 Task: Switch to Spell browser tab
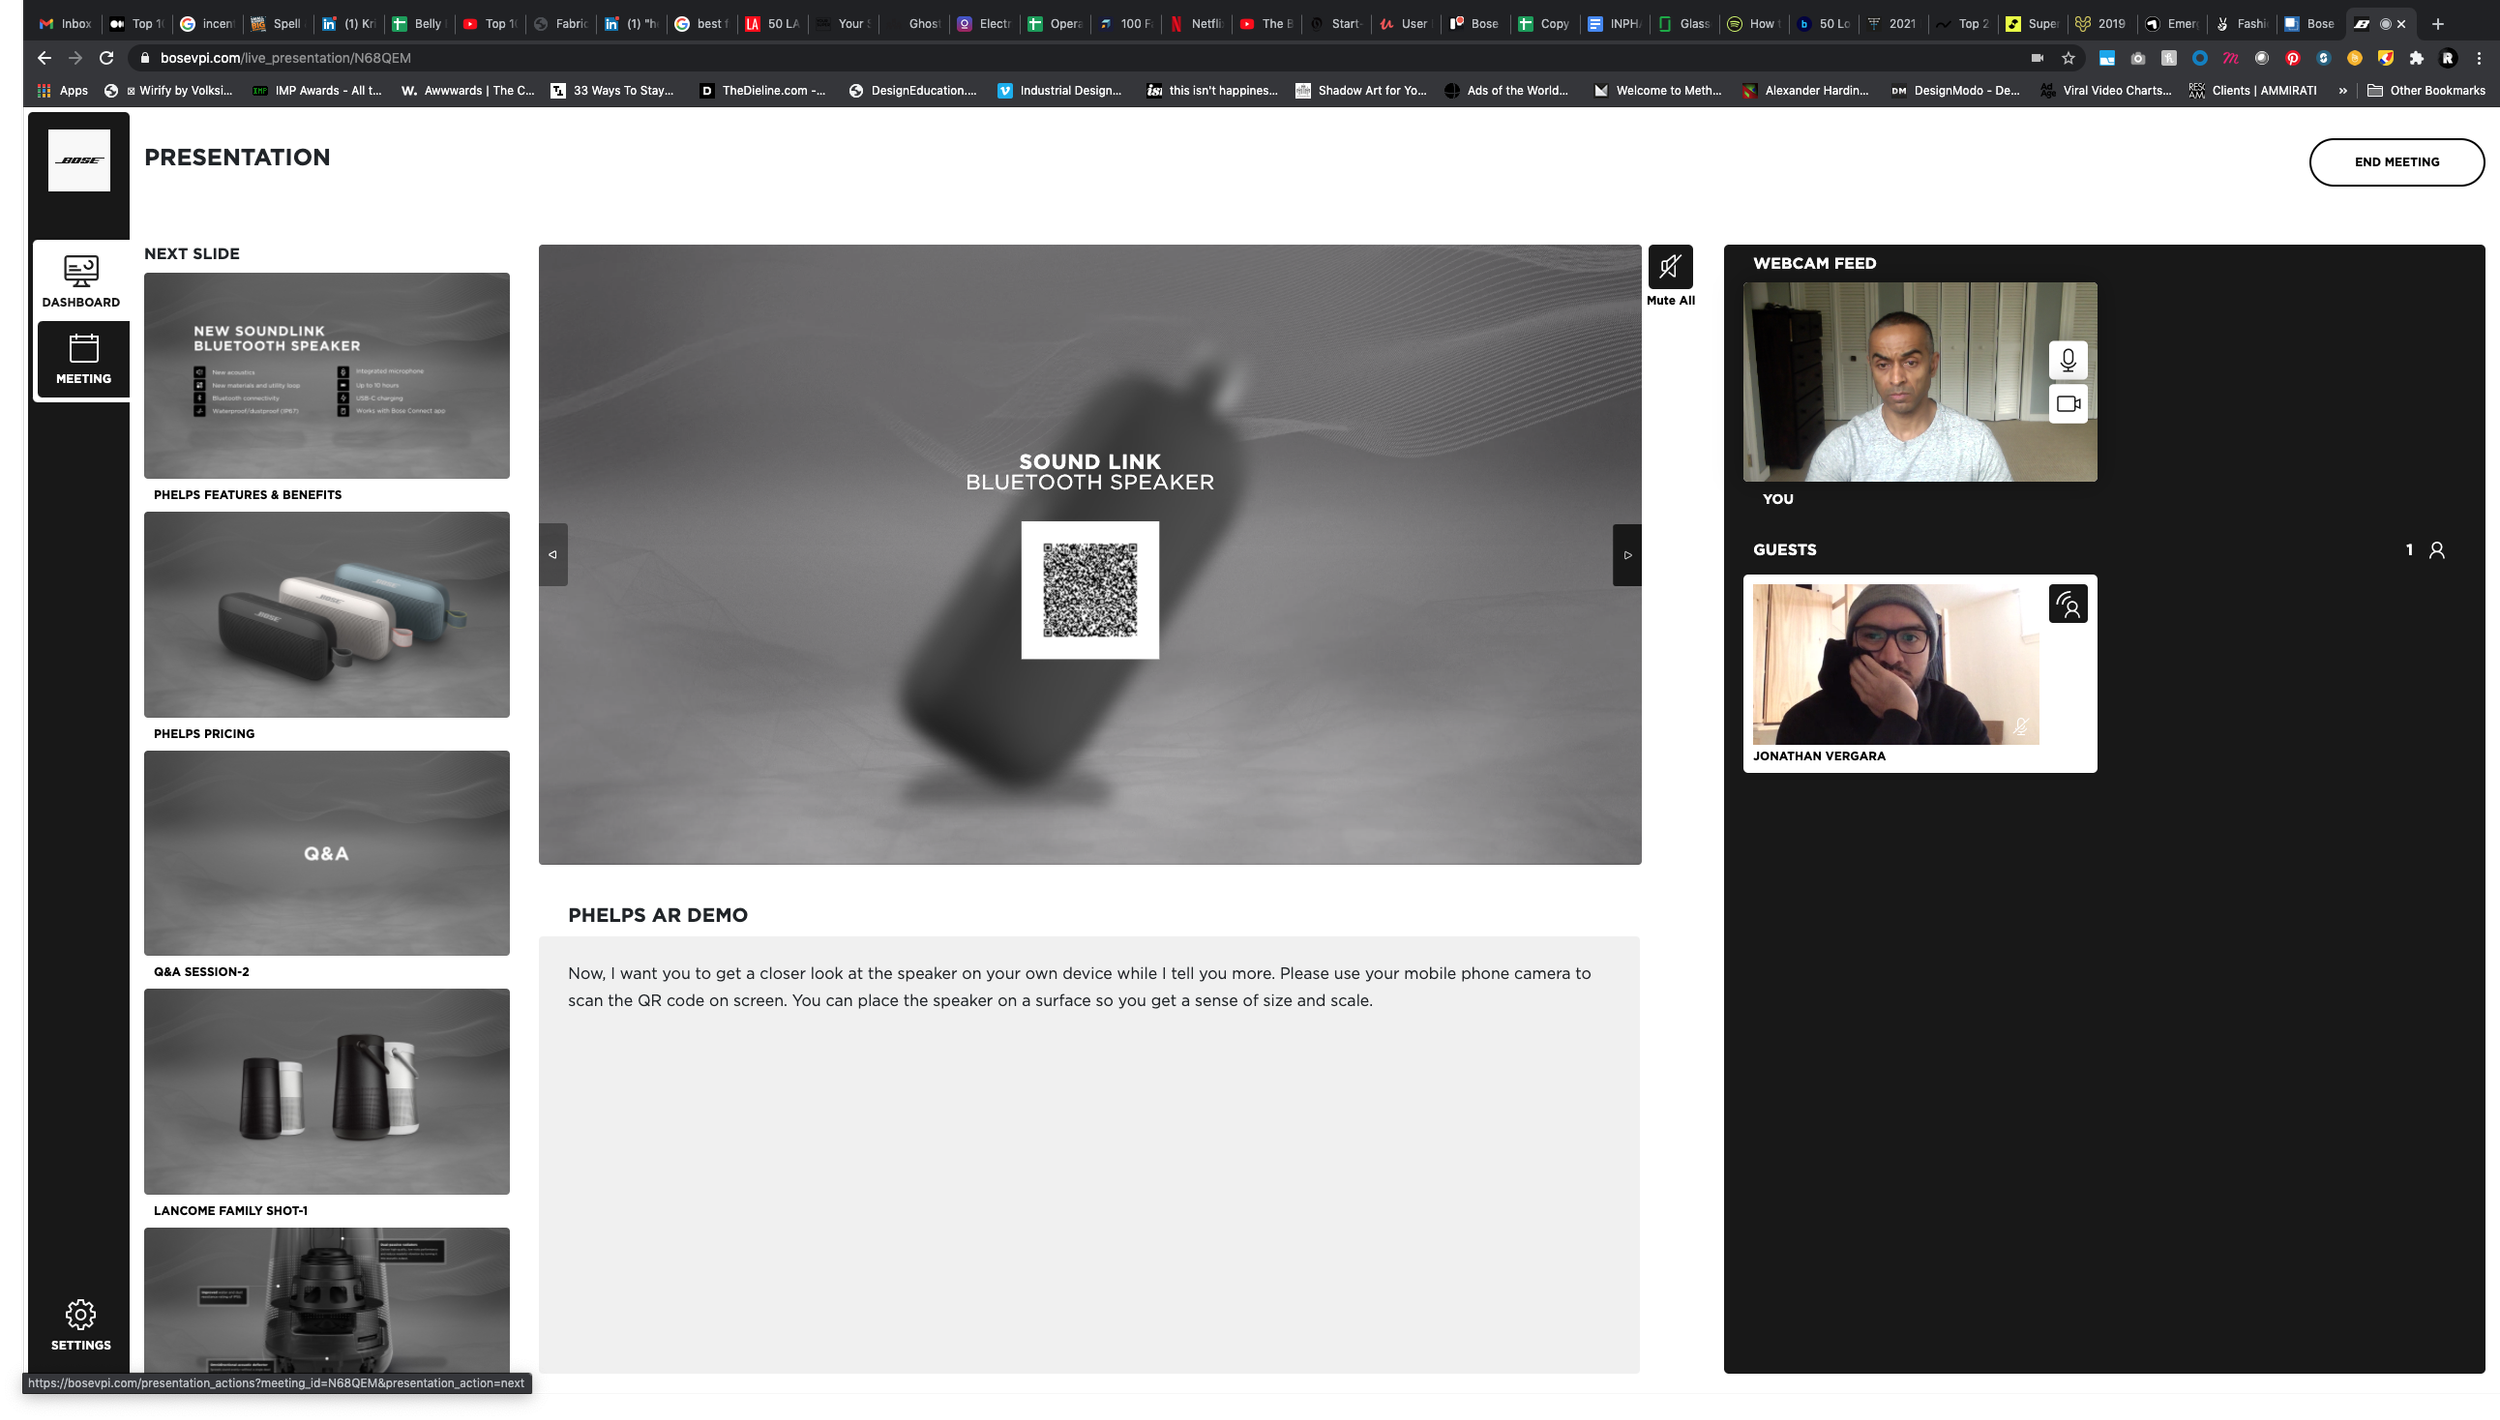click(x=277, y=24)
